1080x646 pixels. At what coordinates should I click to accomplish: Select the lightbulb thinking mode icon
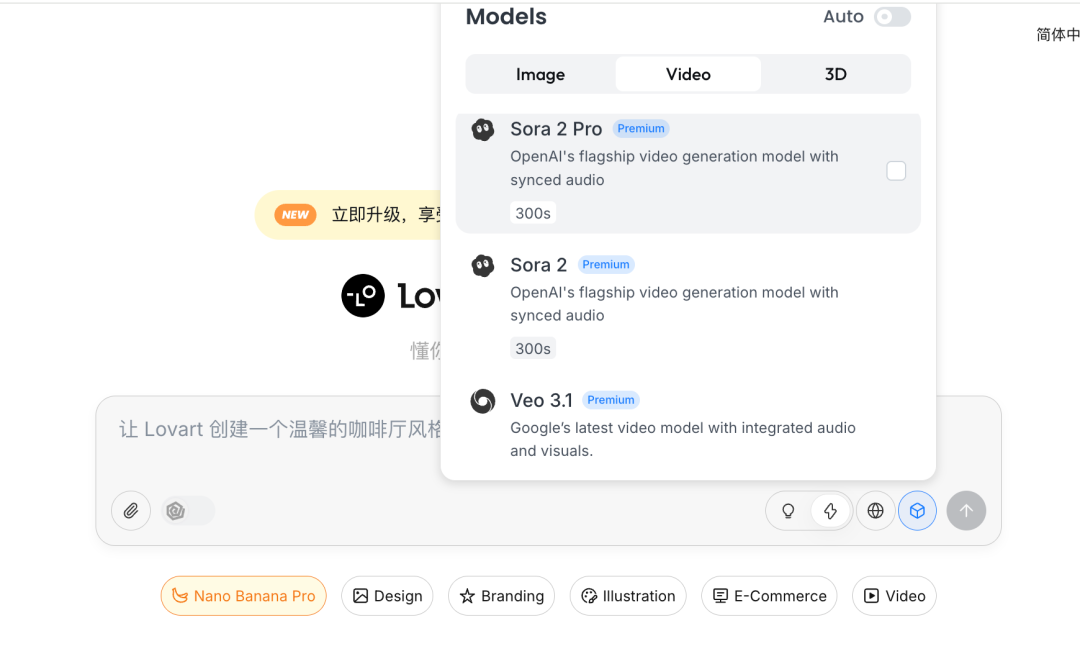point(789,510)
